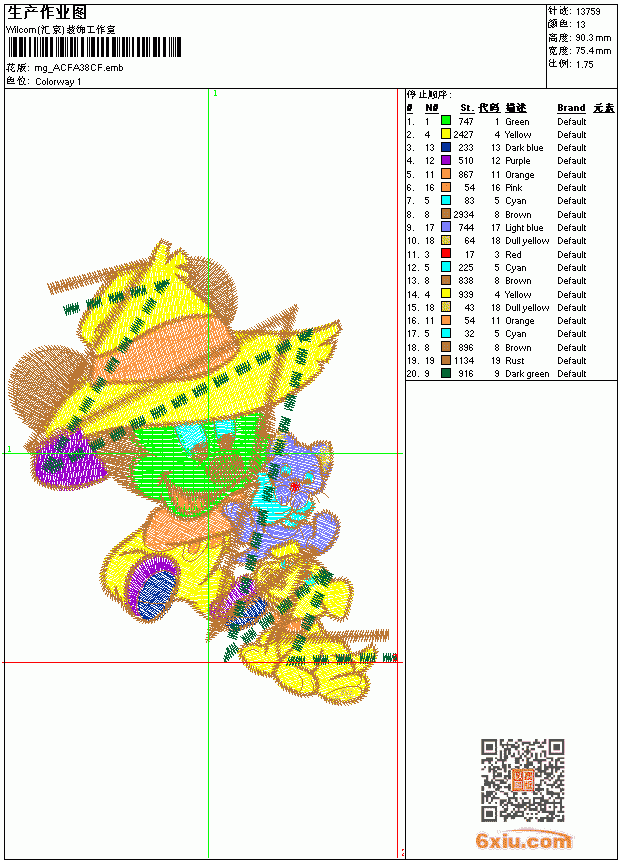This screenshot has width=620, height=860.
Task: Click the Purple color swatch in row 4
Action: pos(446,160)
